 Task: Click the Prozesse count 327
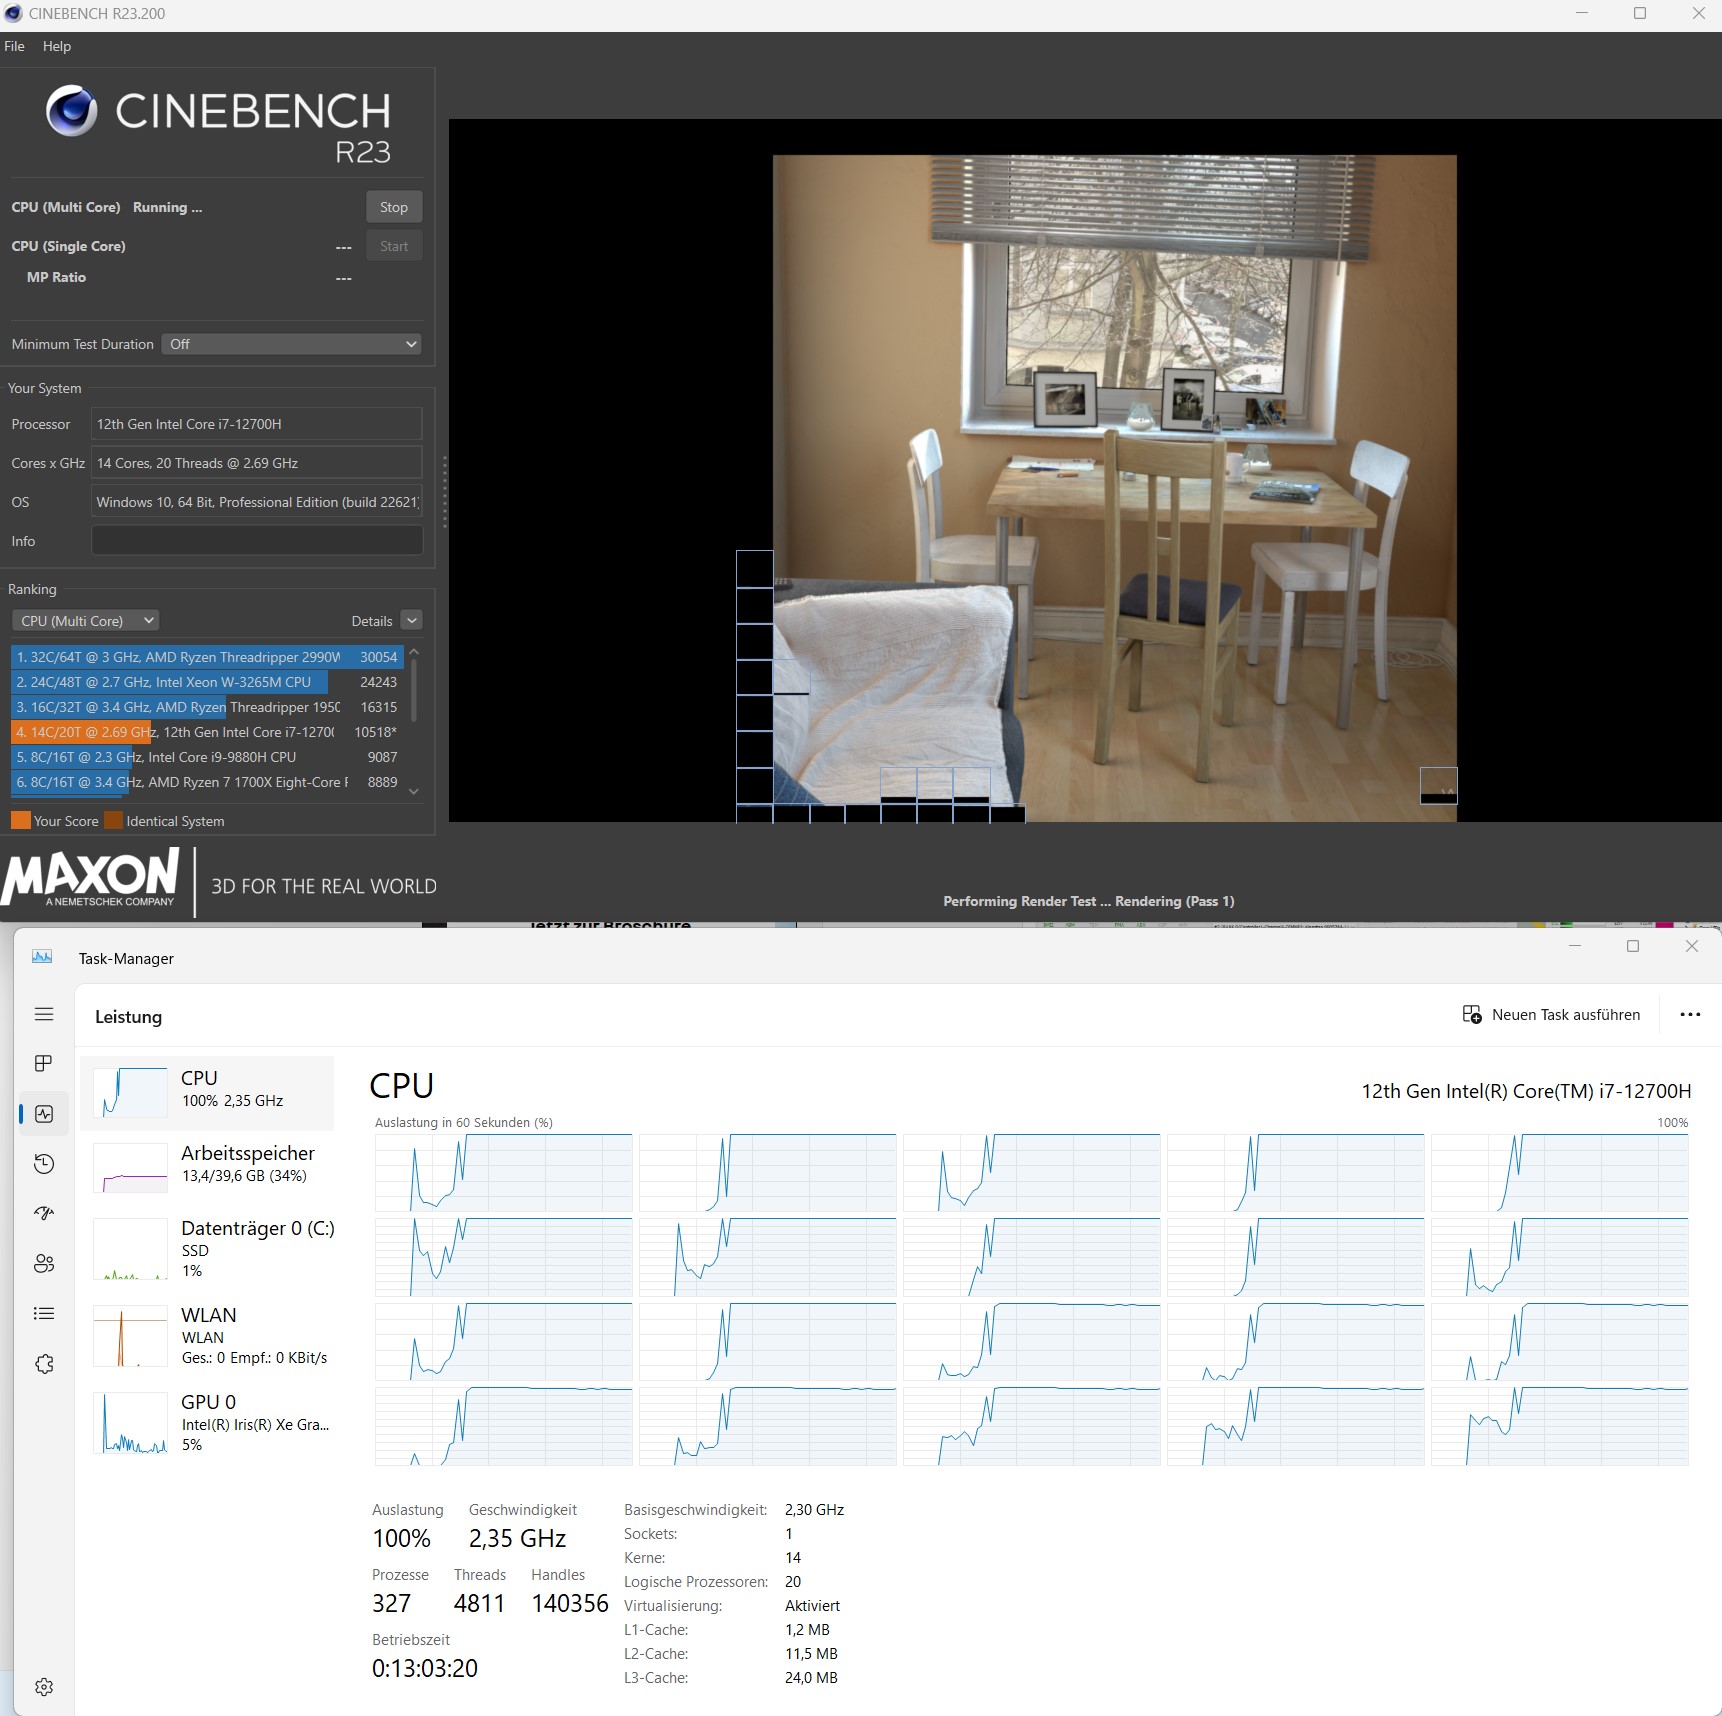tap(392, 1604)
